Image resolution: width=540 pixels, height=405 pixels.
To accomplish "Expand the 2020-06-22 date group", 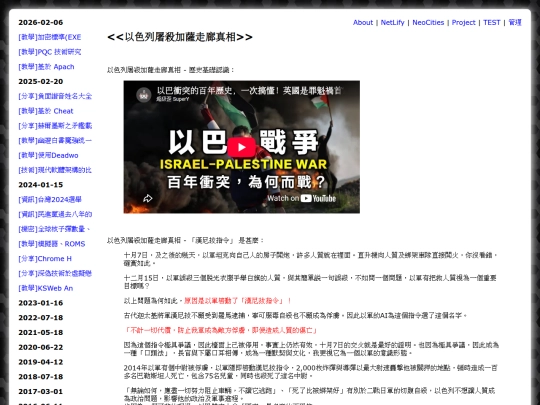I will (41, 347).
